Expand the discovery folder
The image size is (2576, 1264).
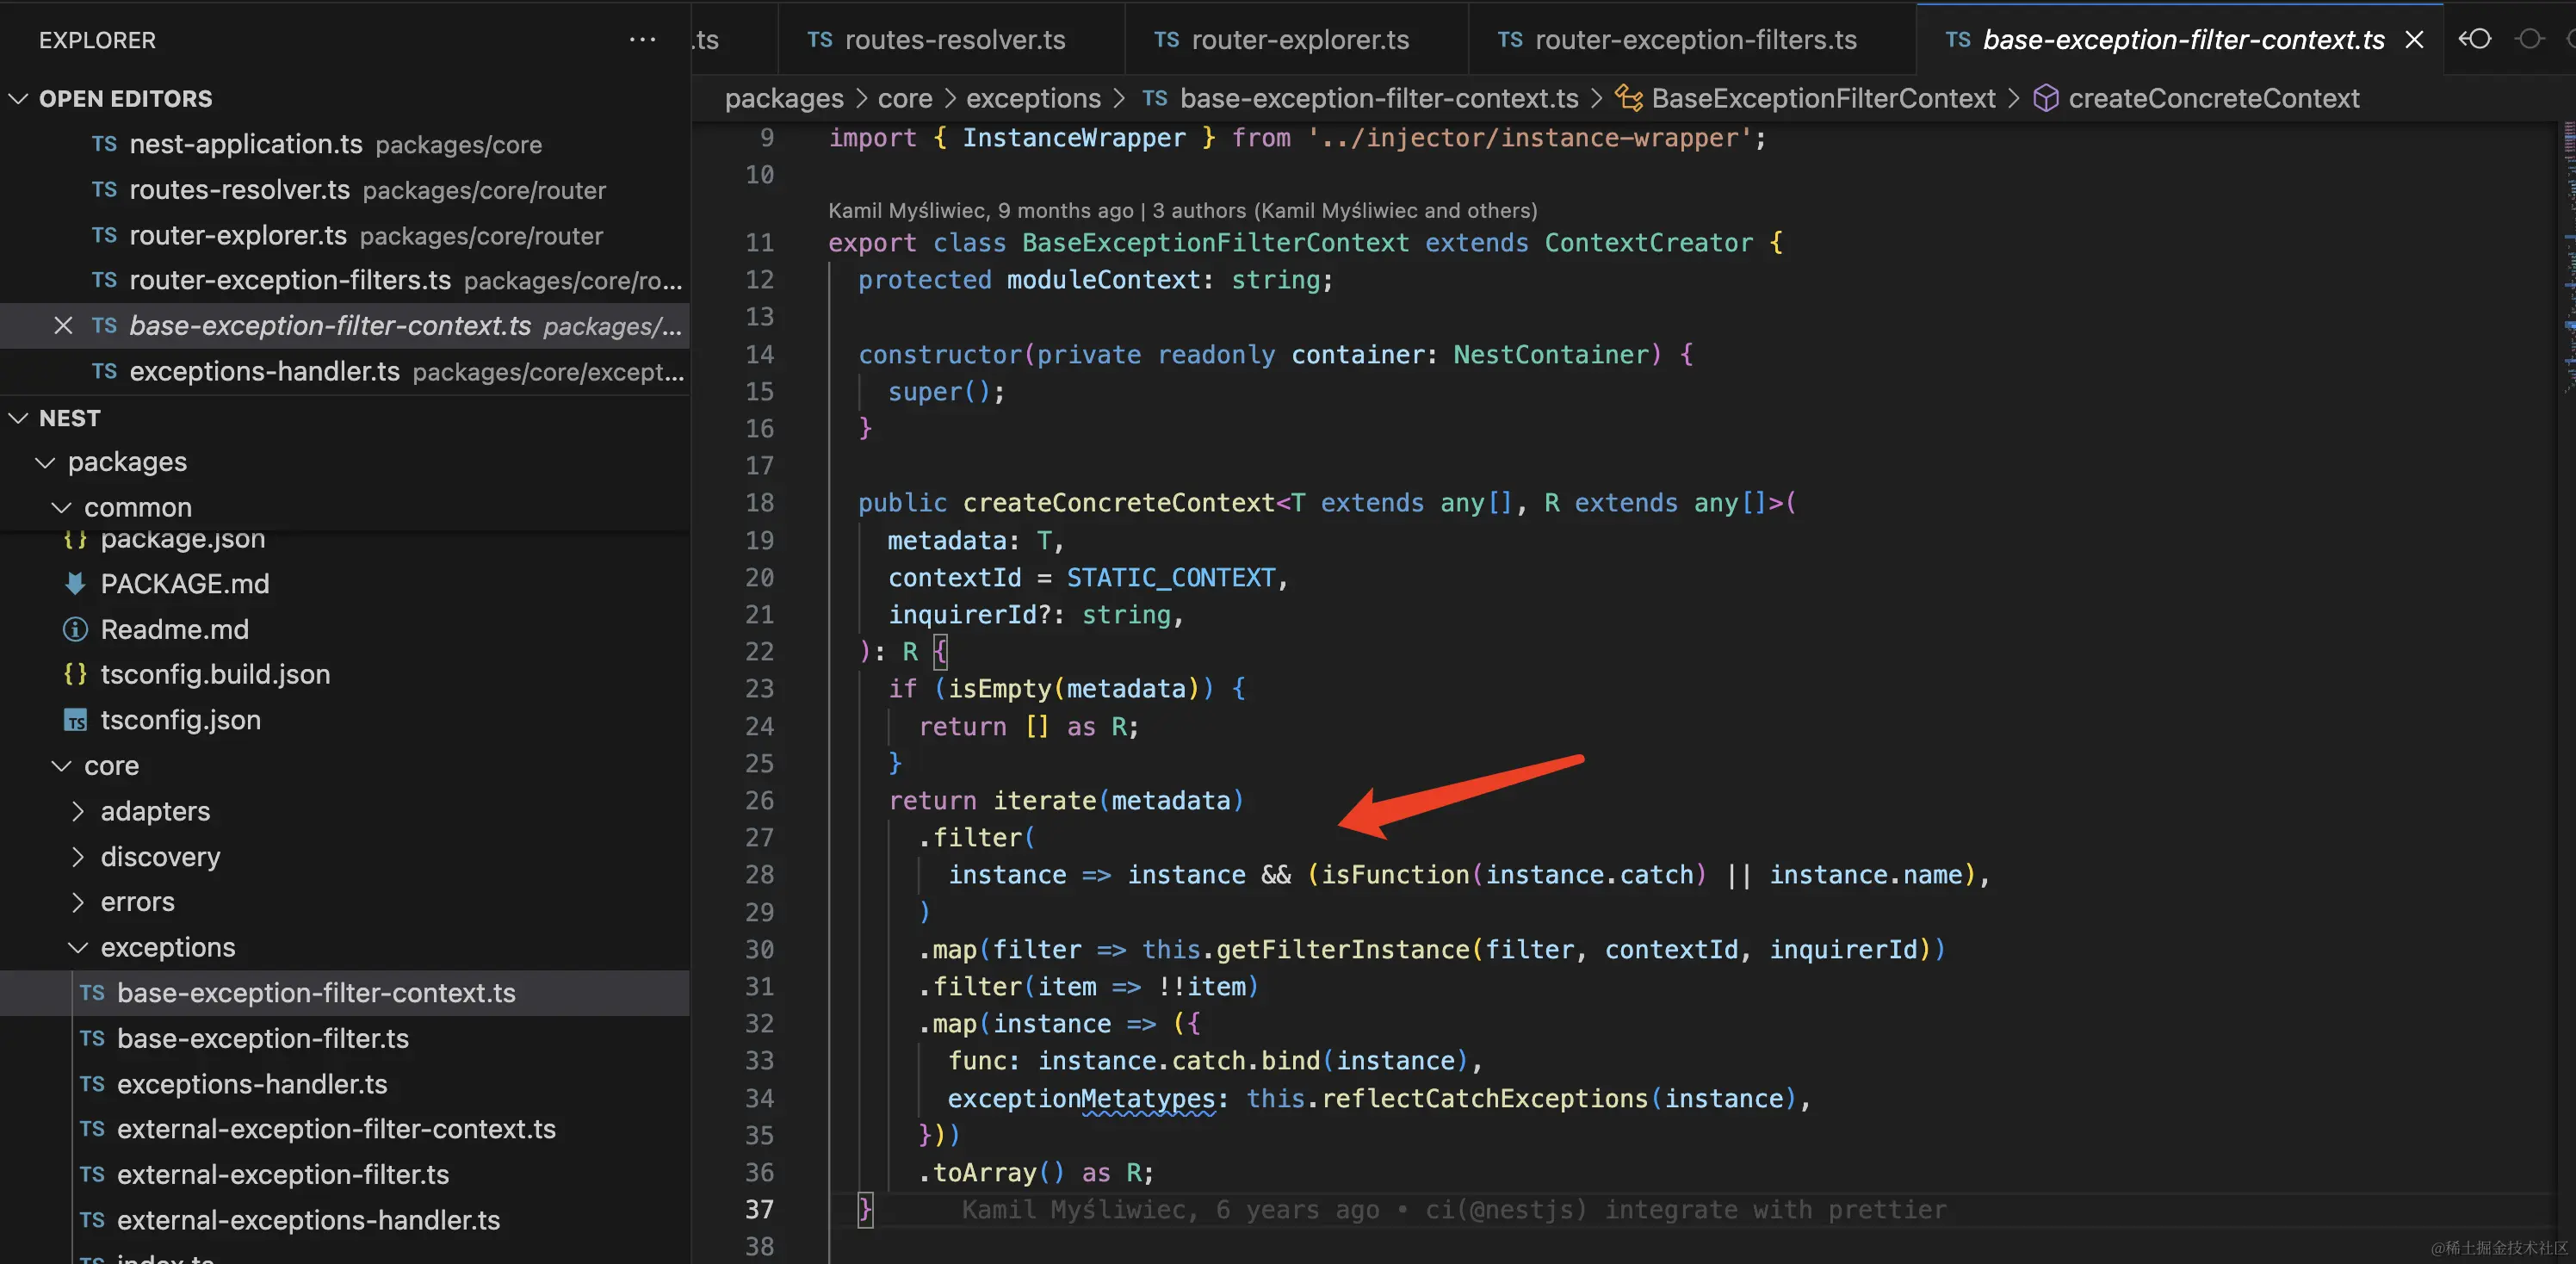pyautogui.click(x=78, y=857)
